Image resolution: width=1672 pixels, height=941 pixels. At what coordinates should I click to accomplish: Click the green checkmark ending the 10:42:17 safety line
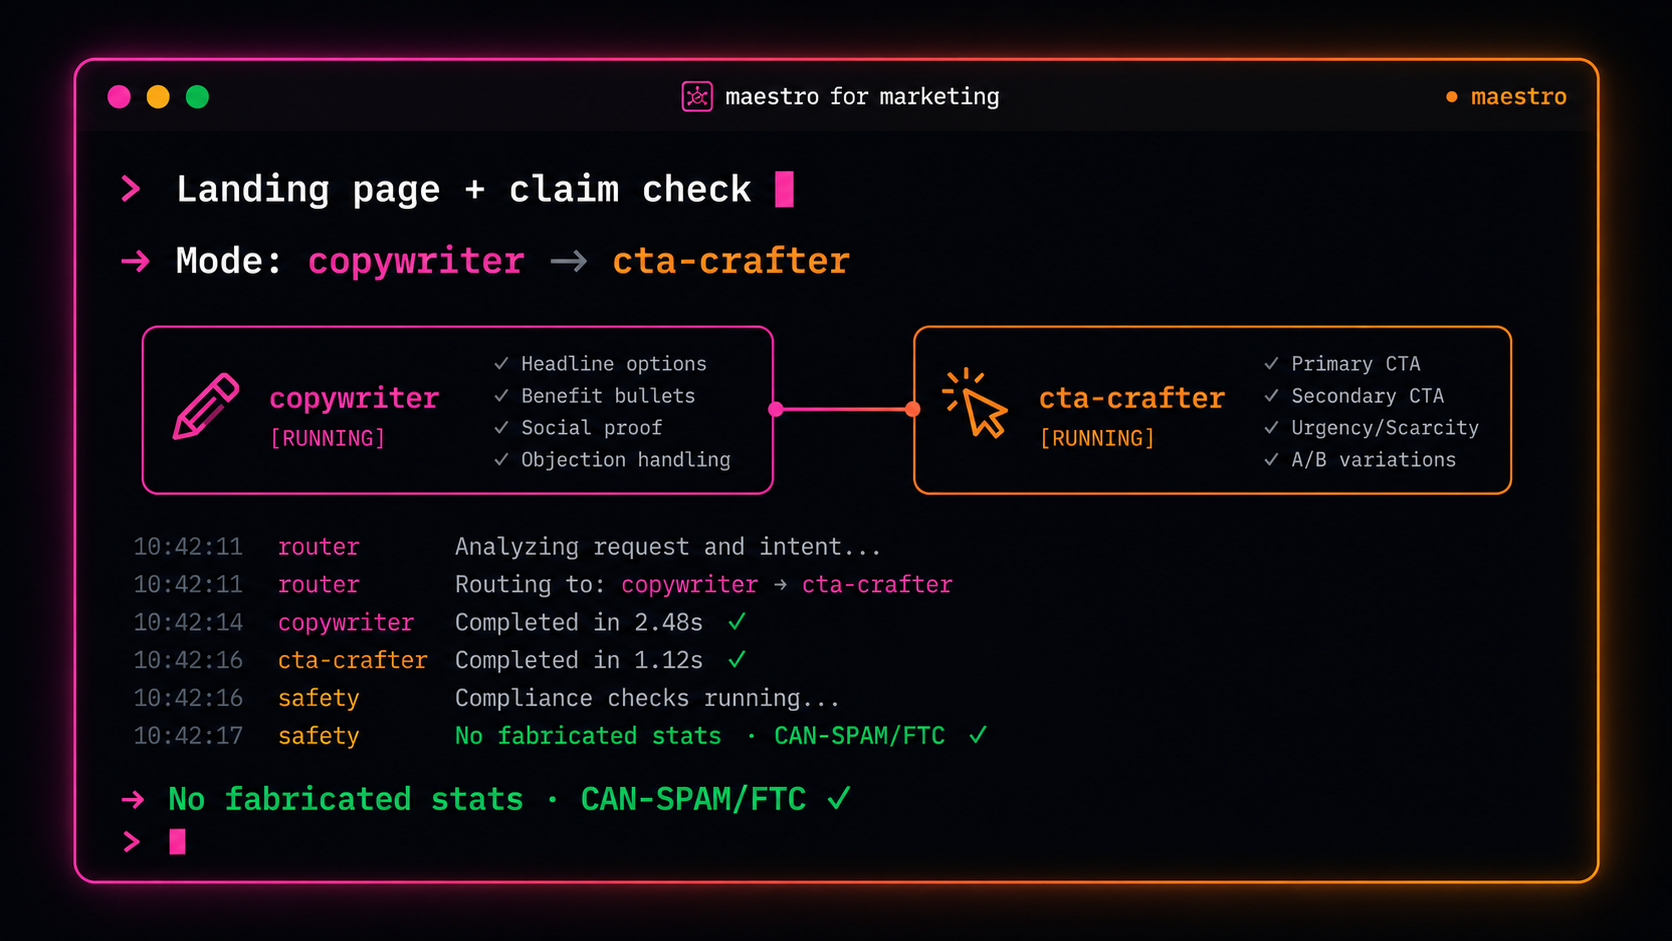pyautogui.click(x=978, y=735)
